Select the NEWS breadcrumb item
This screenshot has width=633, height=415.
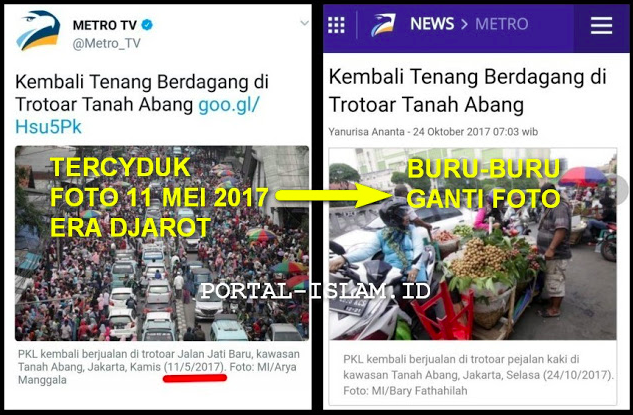432,24
